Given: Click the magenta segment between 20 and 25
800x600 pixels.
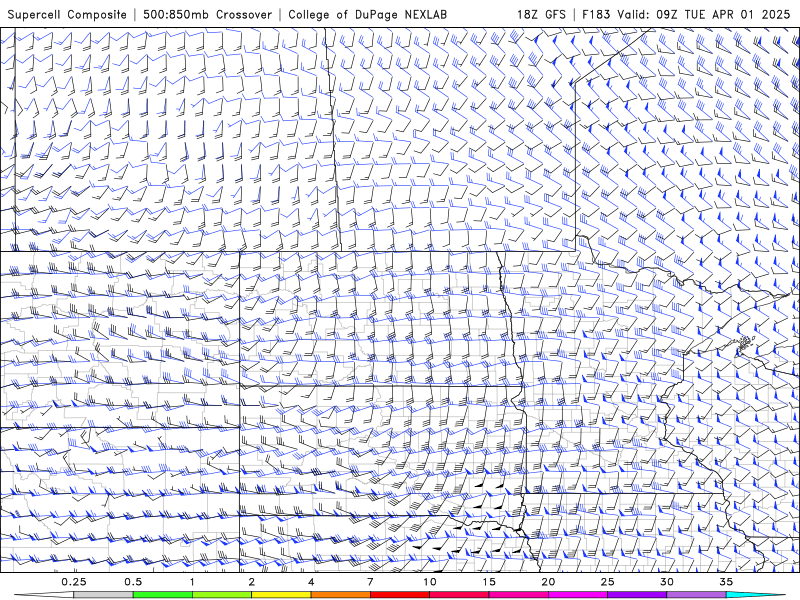Looking at the screenshot, I should (578, 595).
